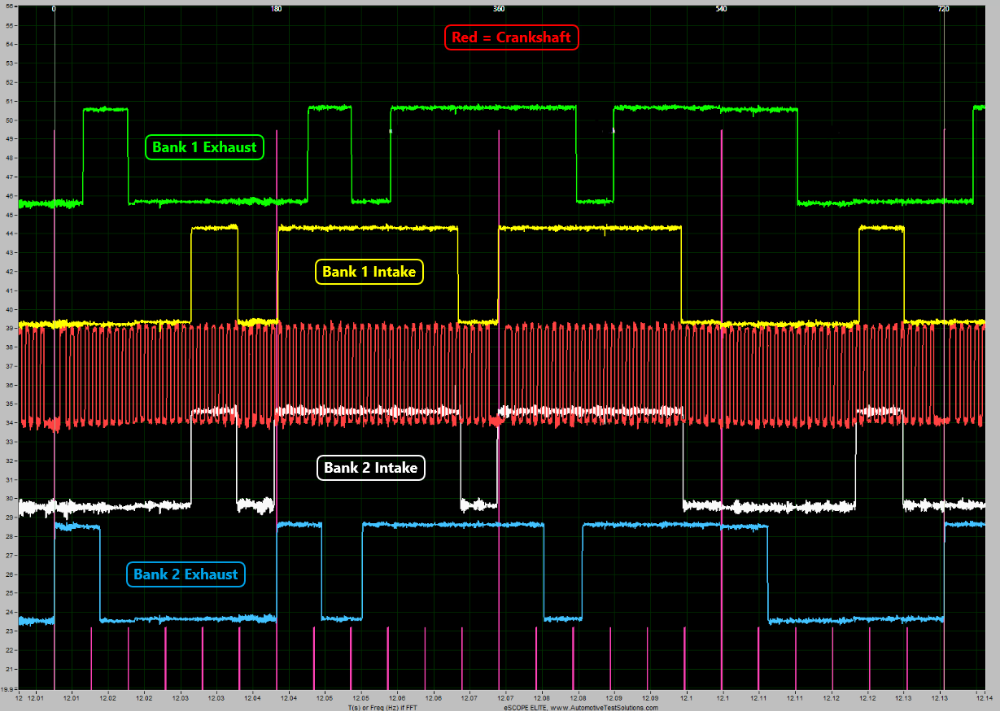This screenshot has height=711, width=1000.
Task: Click the 'Red = Crankshaft' legend label
Action: tap(512, 38)
